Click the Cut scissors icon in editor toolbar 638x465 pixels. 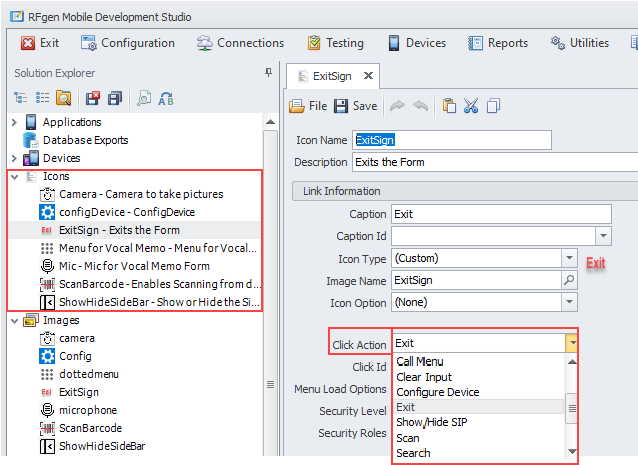pyautogui.click(x=471, y=106)
